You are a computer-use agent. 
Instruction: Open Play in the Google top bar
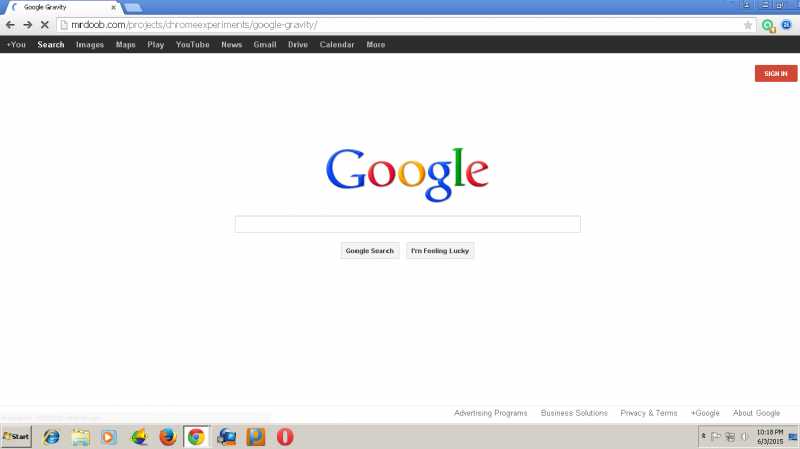[156, 44]
